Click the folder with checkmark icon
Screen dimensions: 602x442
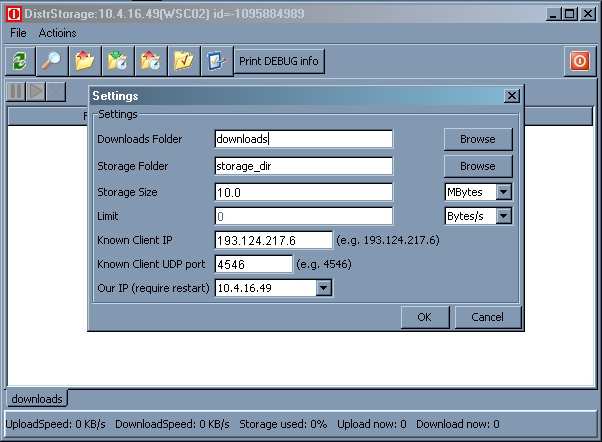[x=184, y=61]
